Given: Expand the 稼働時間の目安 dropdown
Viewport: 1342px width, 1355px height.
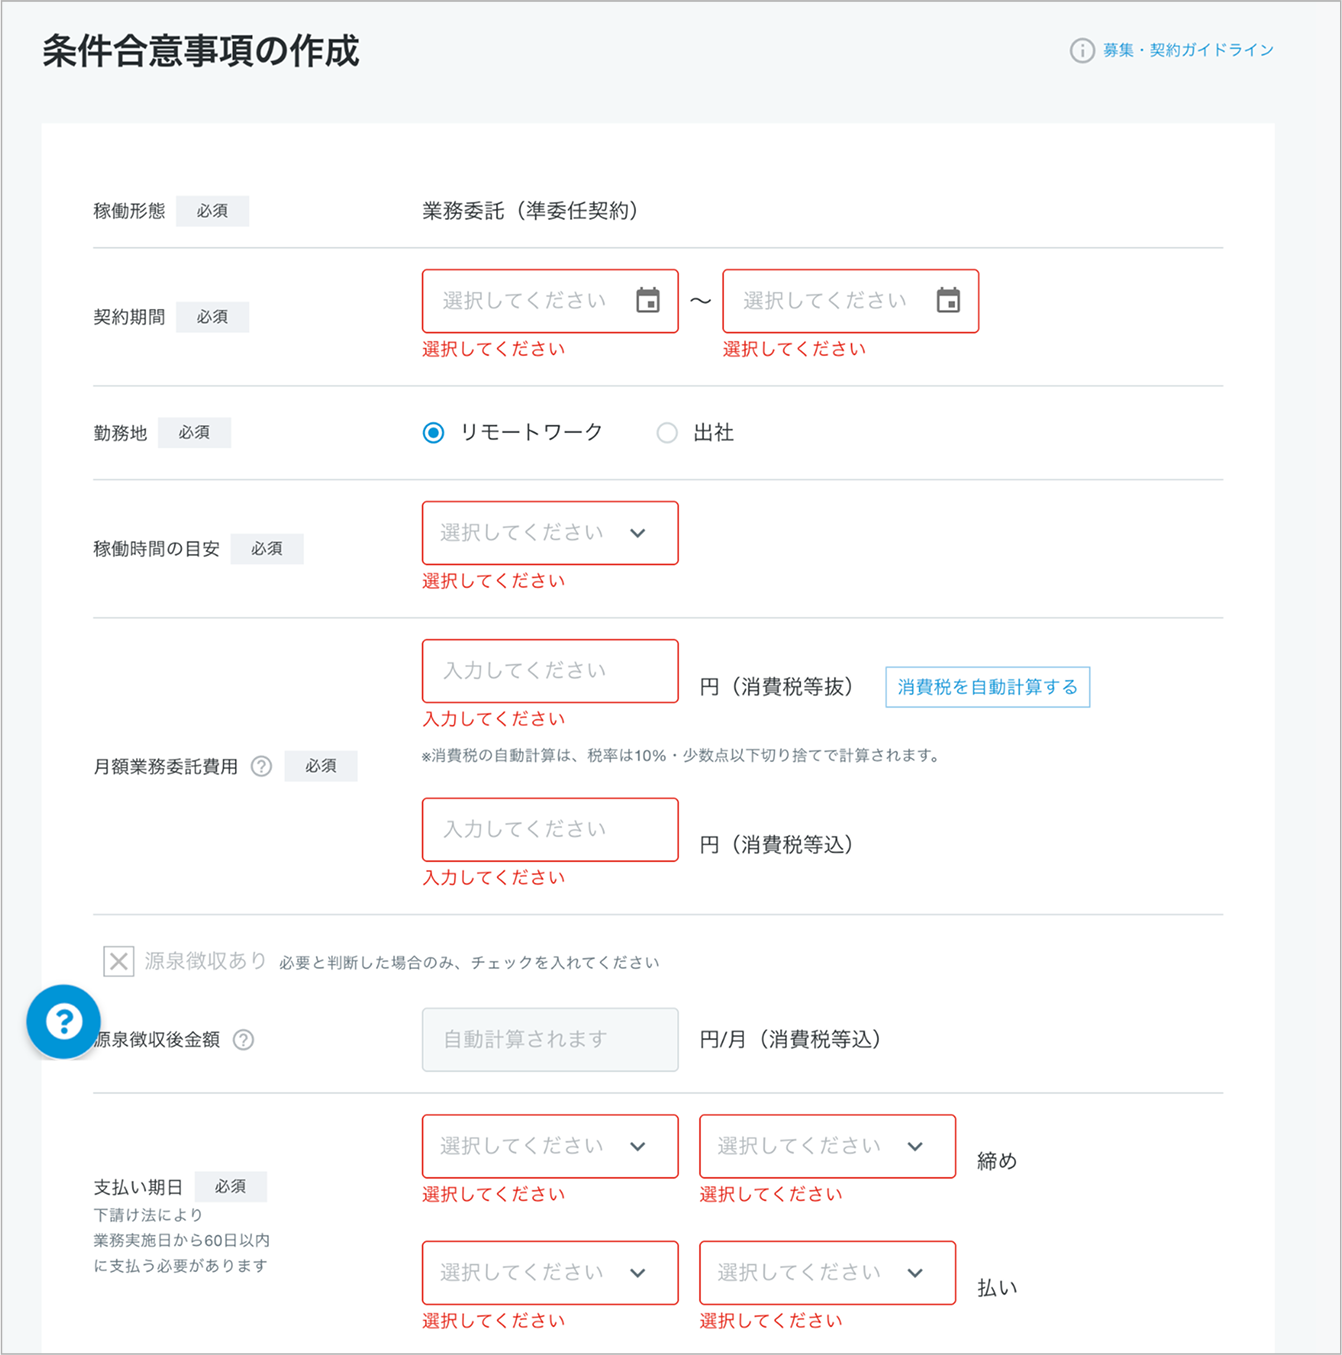Looking at the screenshot, I should pyautogui.click(x=549, y=533).
